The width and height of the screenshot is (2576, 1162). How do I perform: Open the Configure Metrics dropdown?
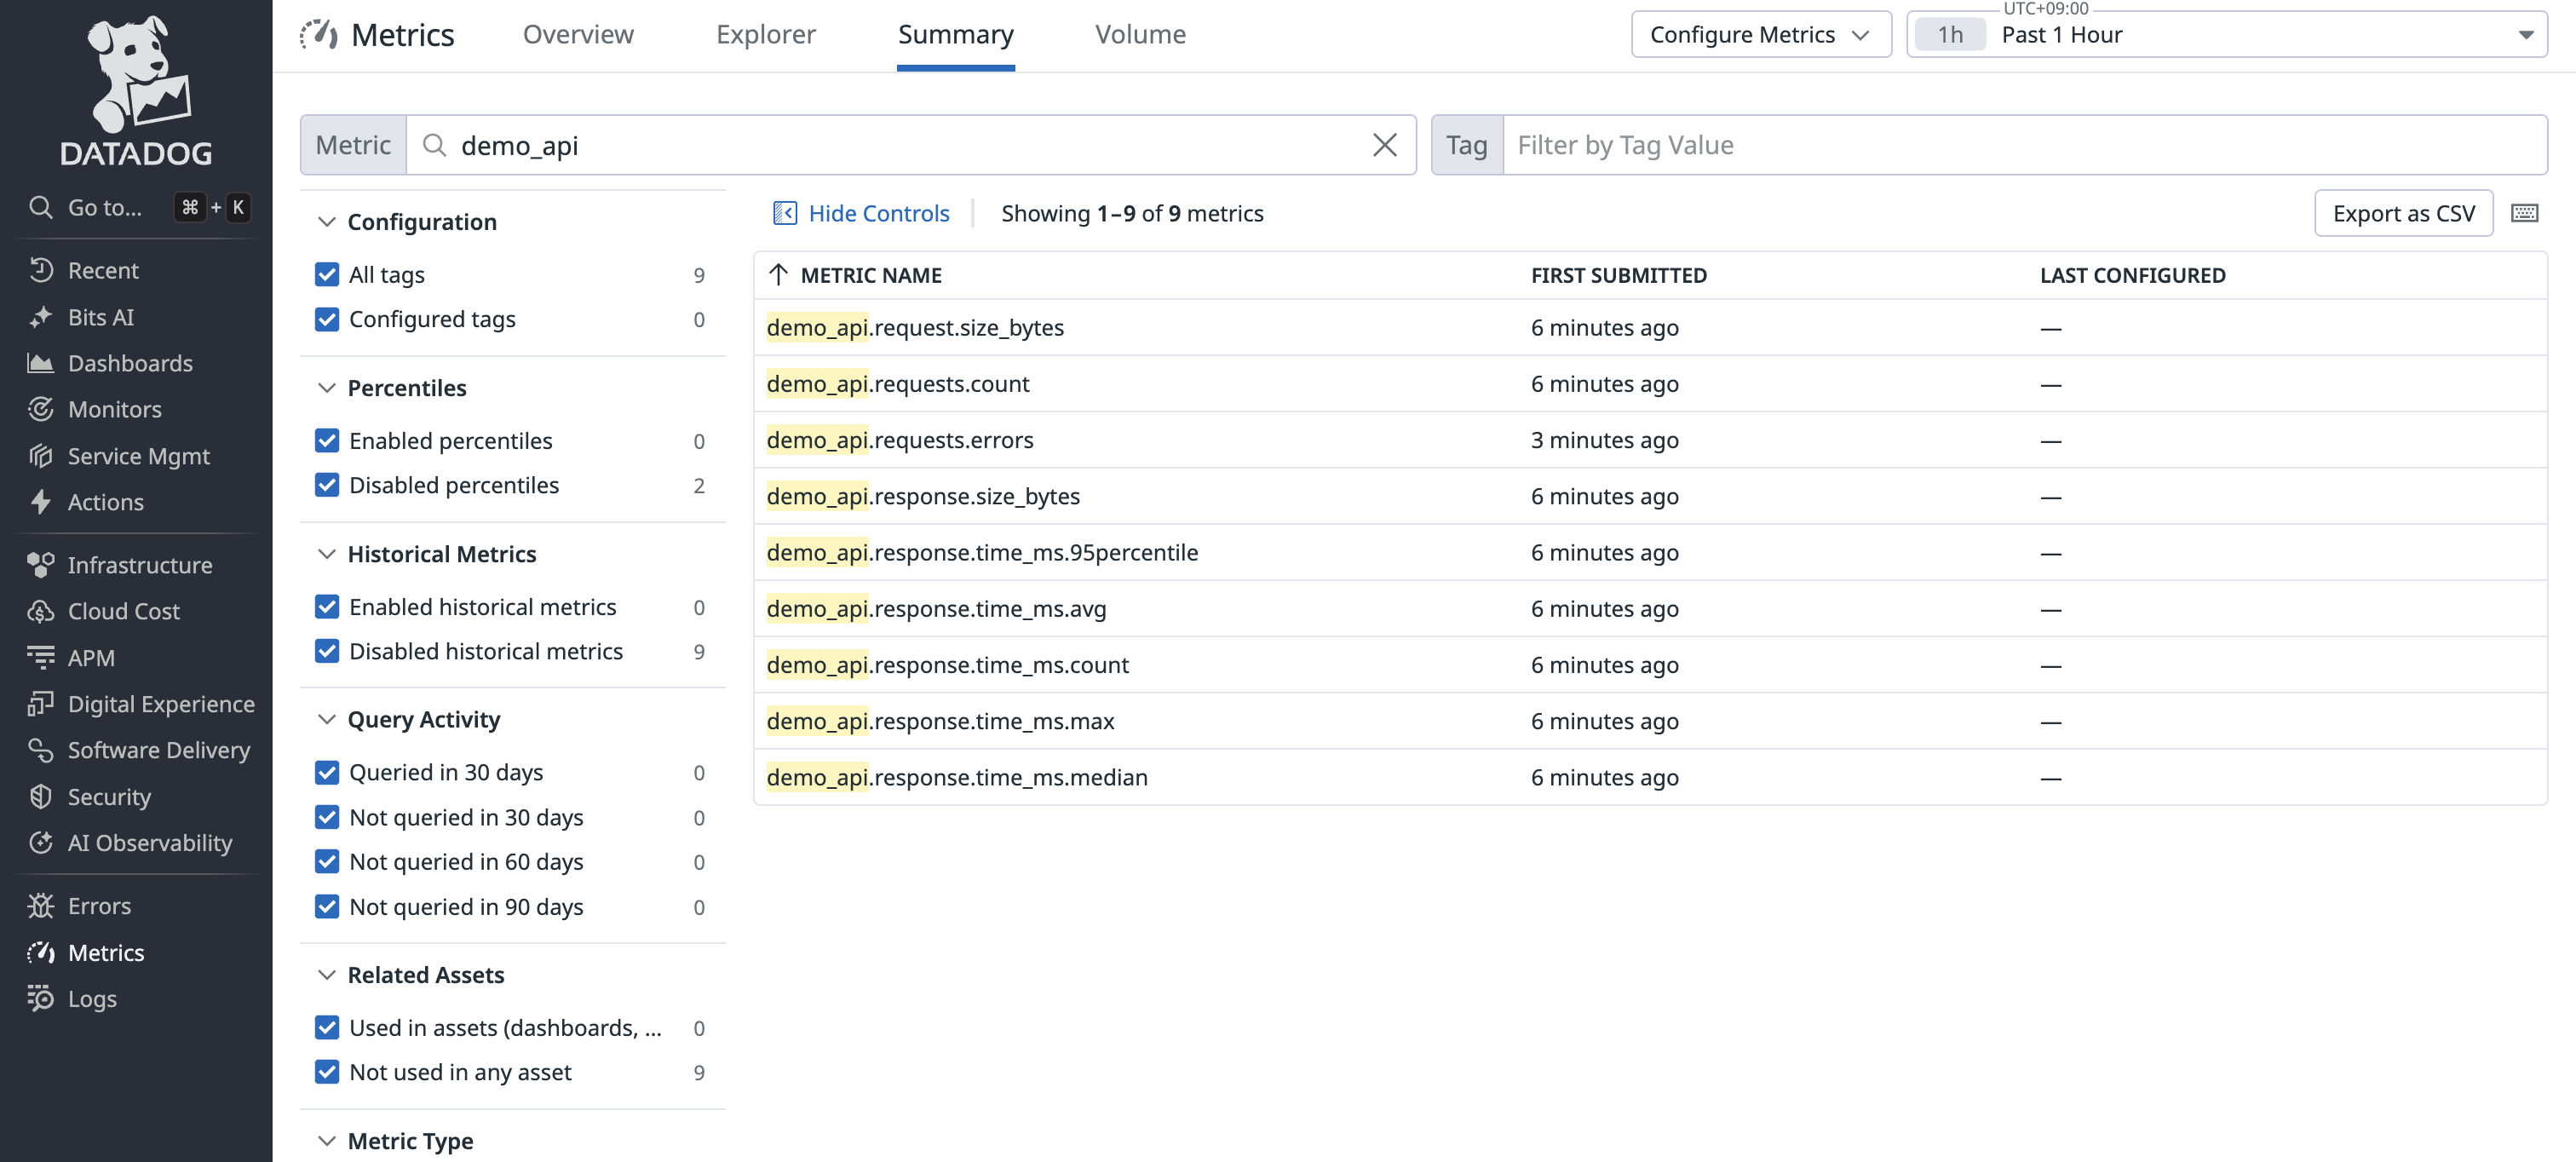tap(1760, 35)
